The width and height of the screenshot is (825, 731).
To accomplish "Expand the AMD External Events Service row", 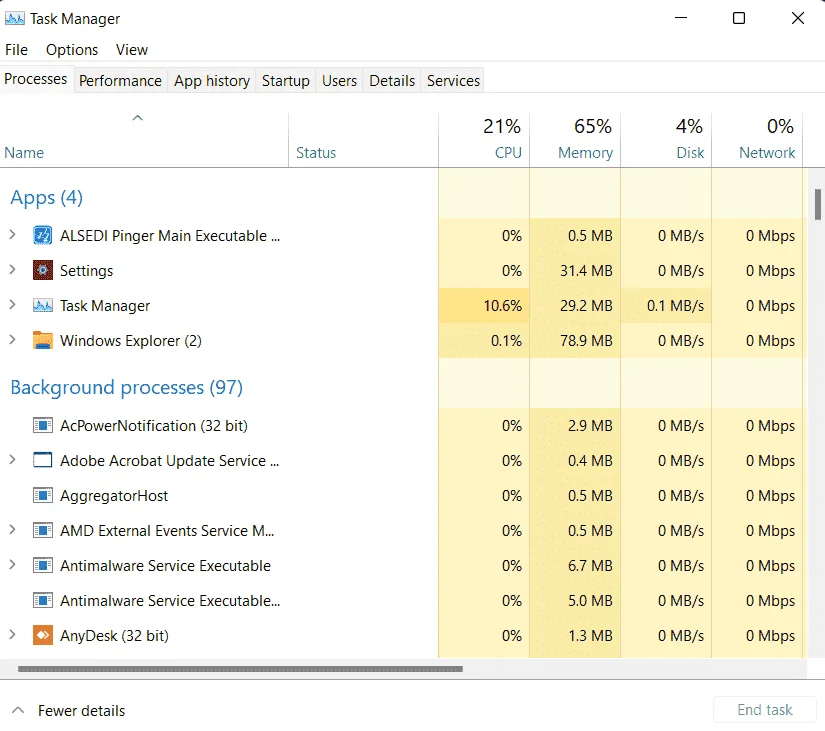I will [x=13, y=529].
